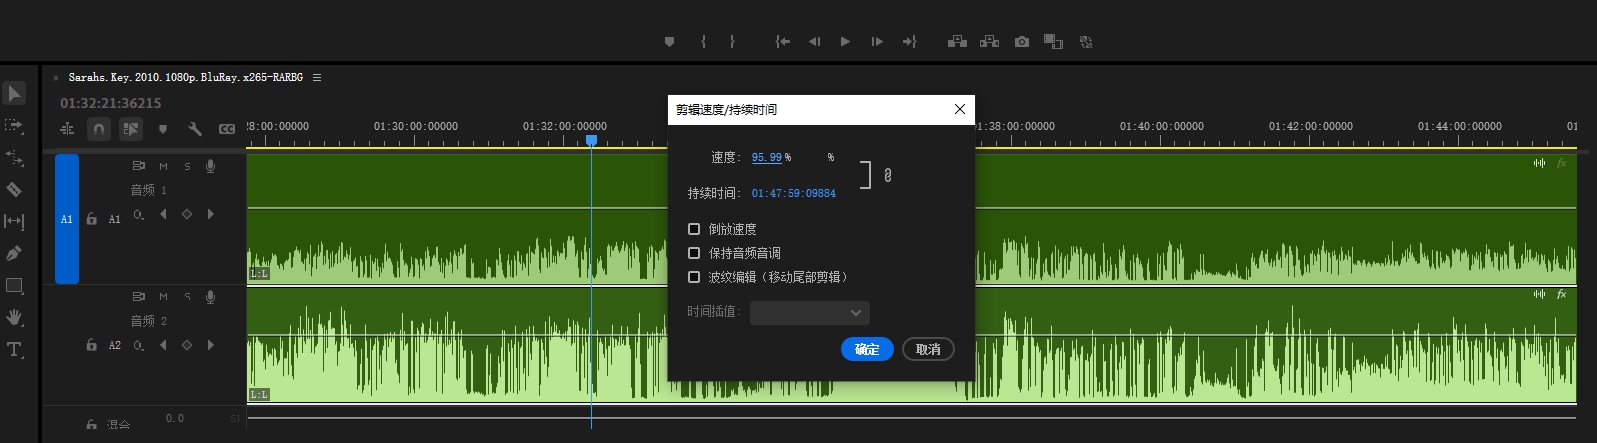
Task: Select the Type (T) tool
Action: [x=14, y=350]
